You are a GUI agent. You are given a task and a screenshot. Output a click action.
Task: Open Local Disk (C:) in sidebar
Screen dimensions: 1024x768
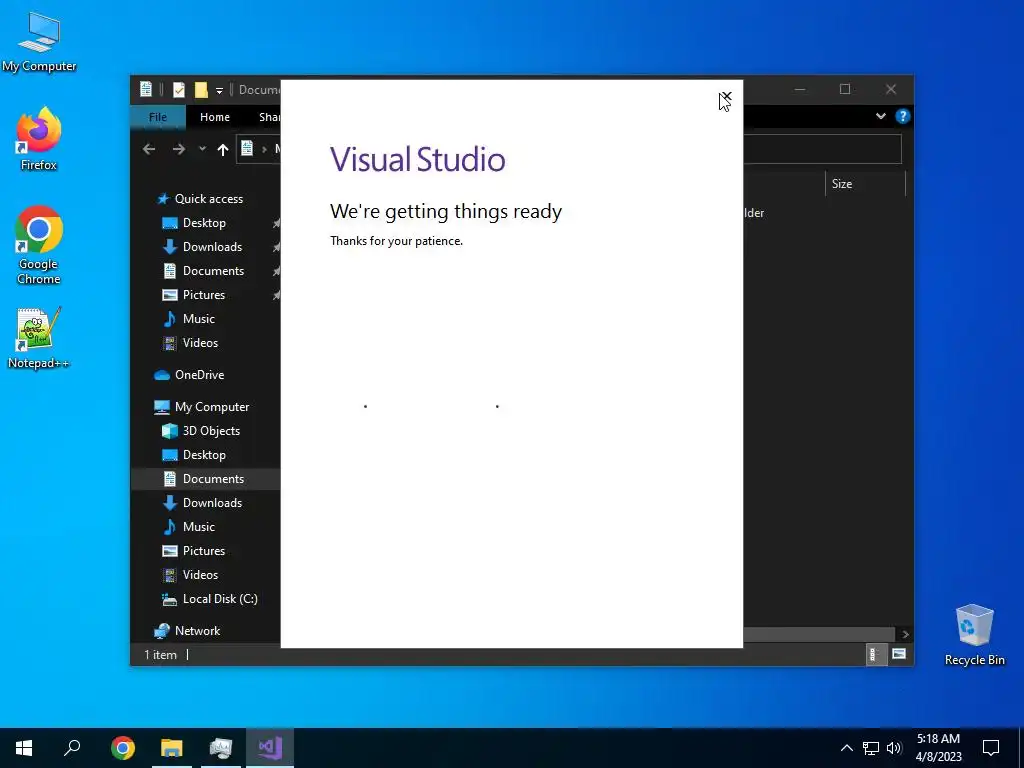[x=220, y=599]
